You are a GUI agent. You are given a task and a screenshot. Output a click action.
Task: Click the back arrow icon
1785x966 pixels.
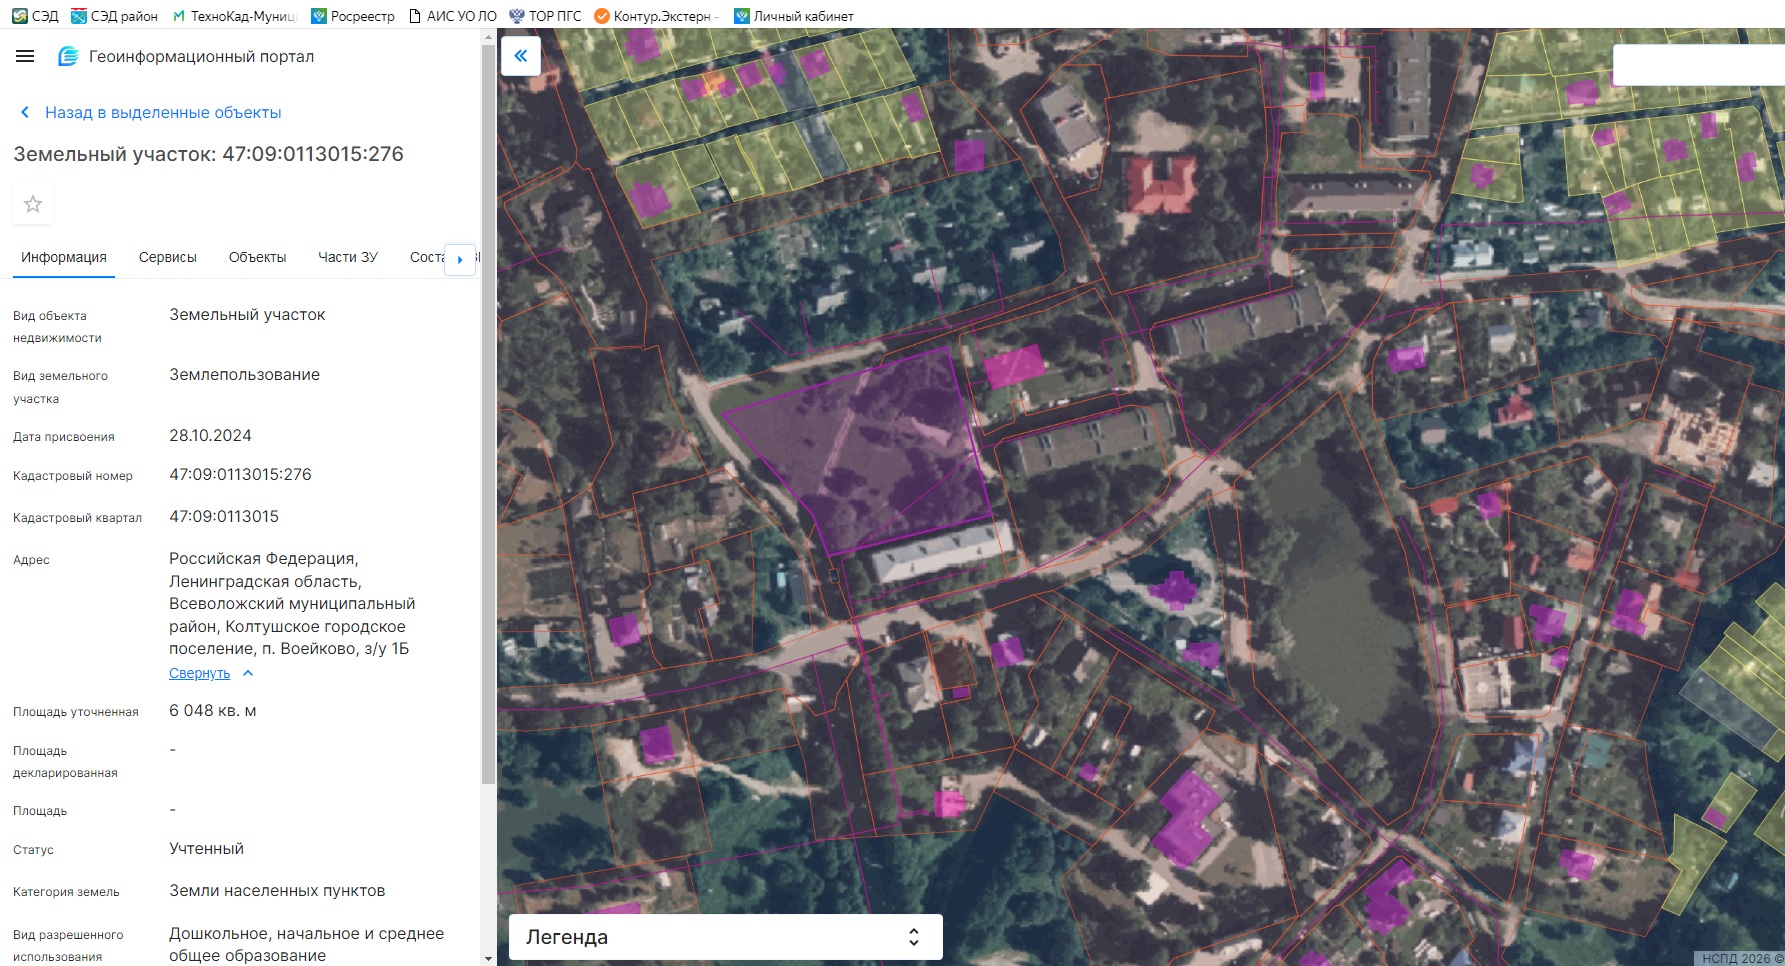click(x=25, y=113)
